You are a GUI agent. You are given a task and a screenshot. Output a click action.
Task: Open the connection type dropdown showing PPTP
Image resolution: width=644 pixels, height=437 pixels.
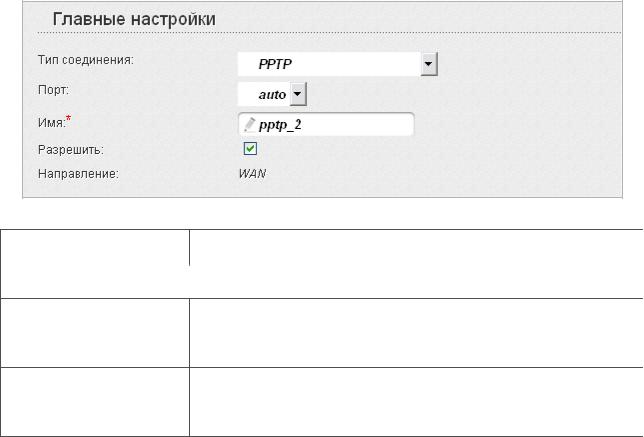tap(338, 64)
